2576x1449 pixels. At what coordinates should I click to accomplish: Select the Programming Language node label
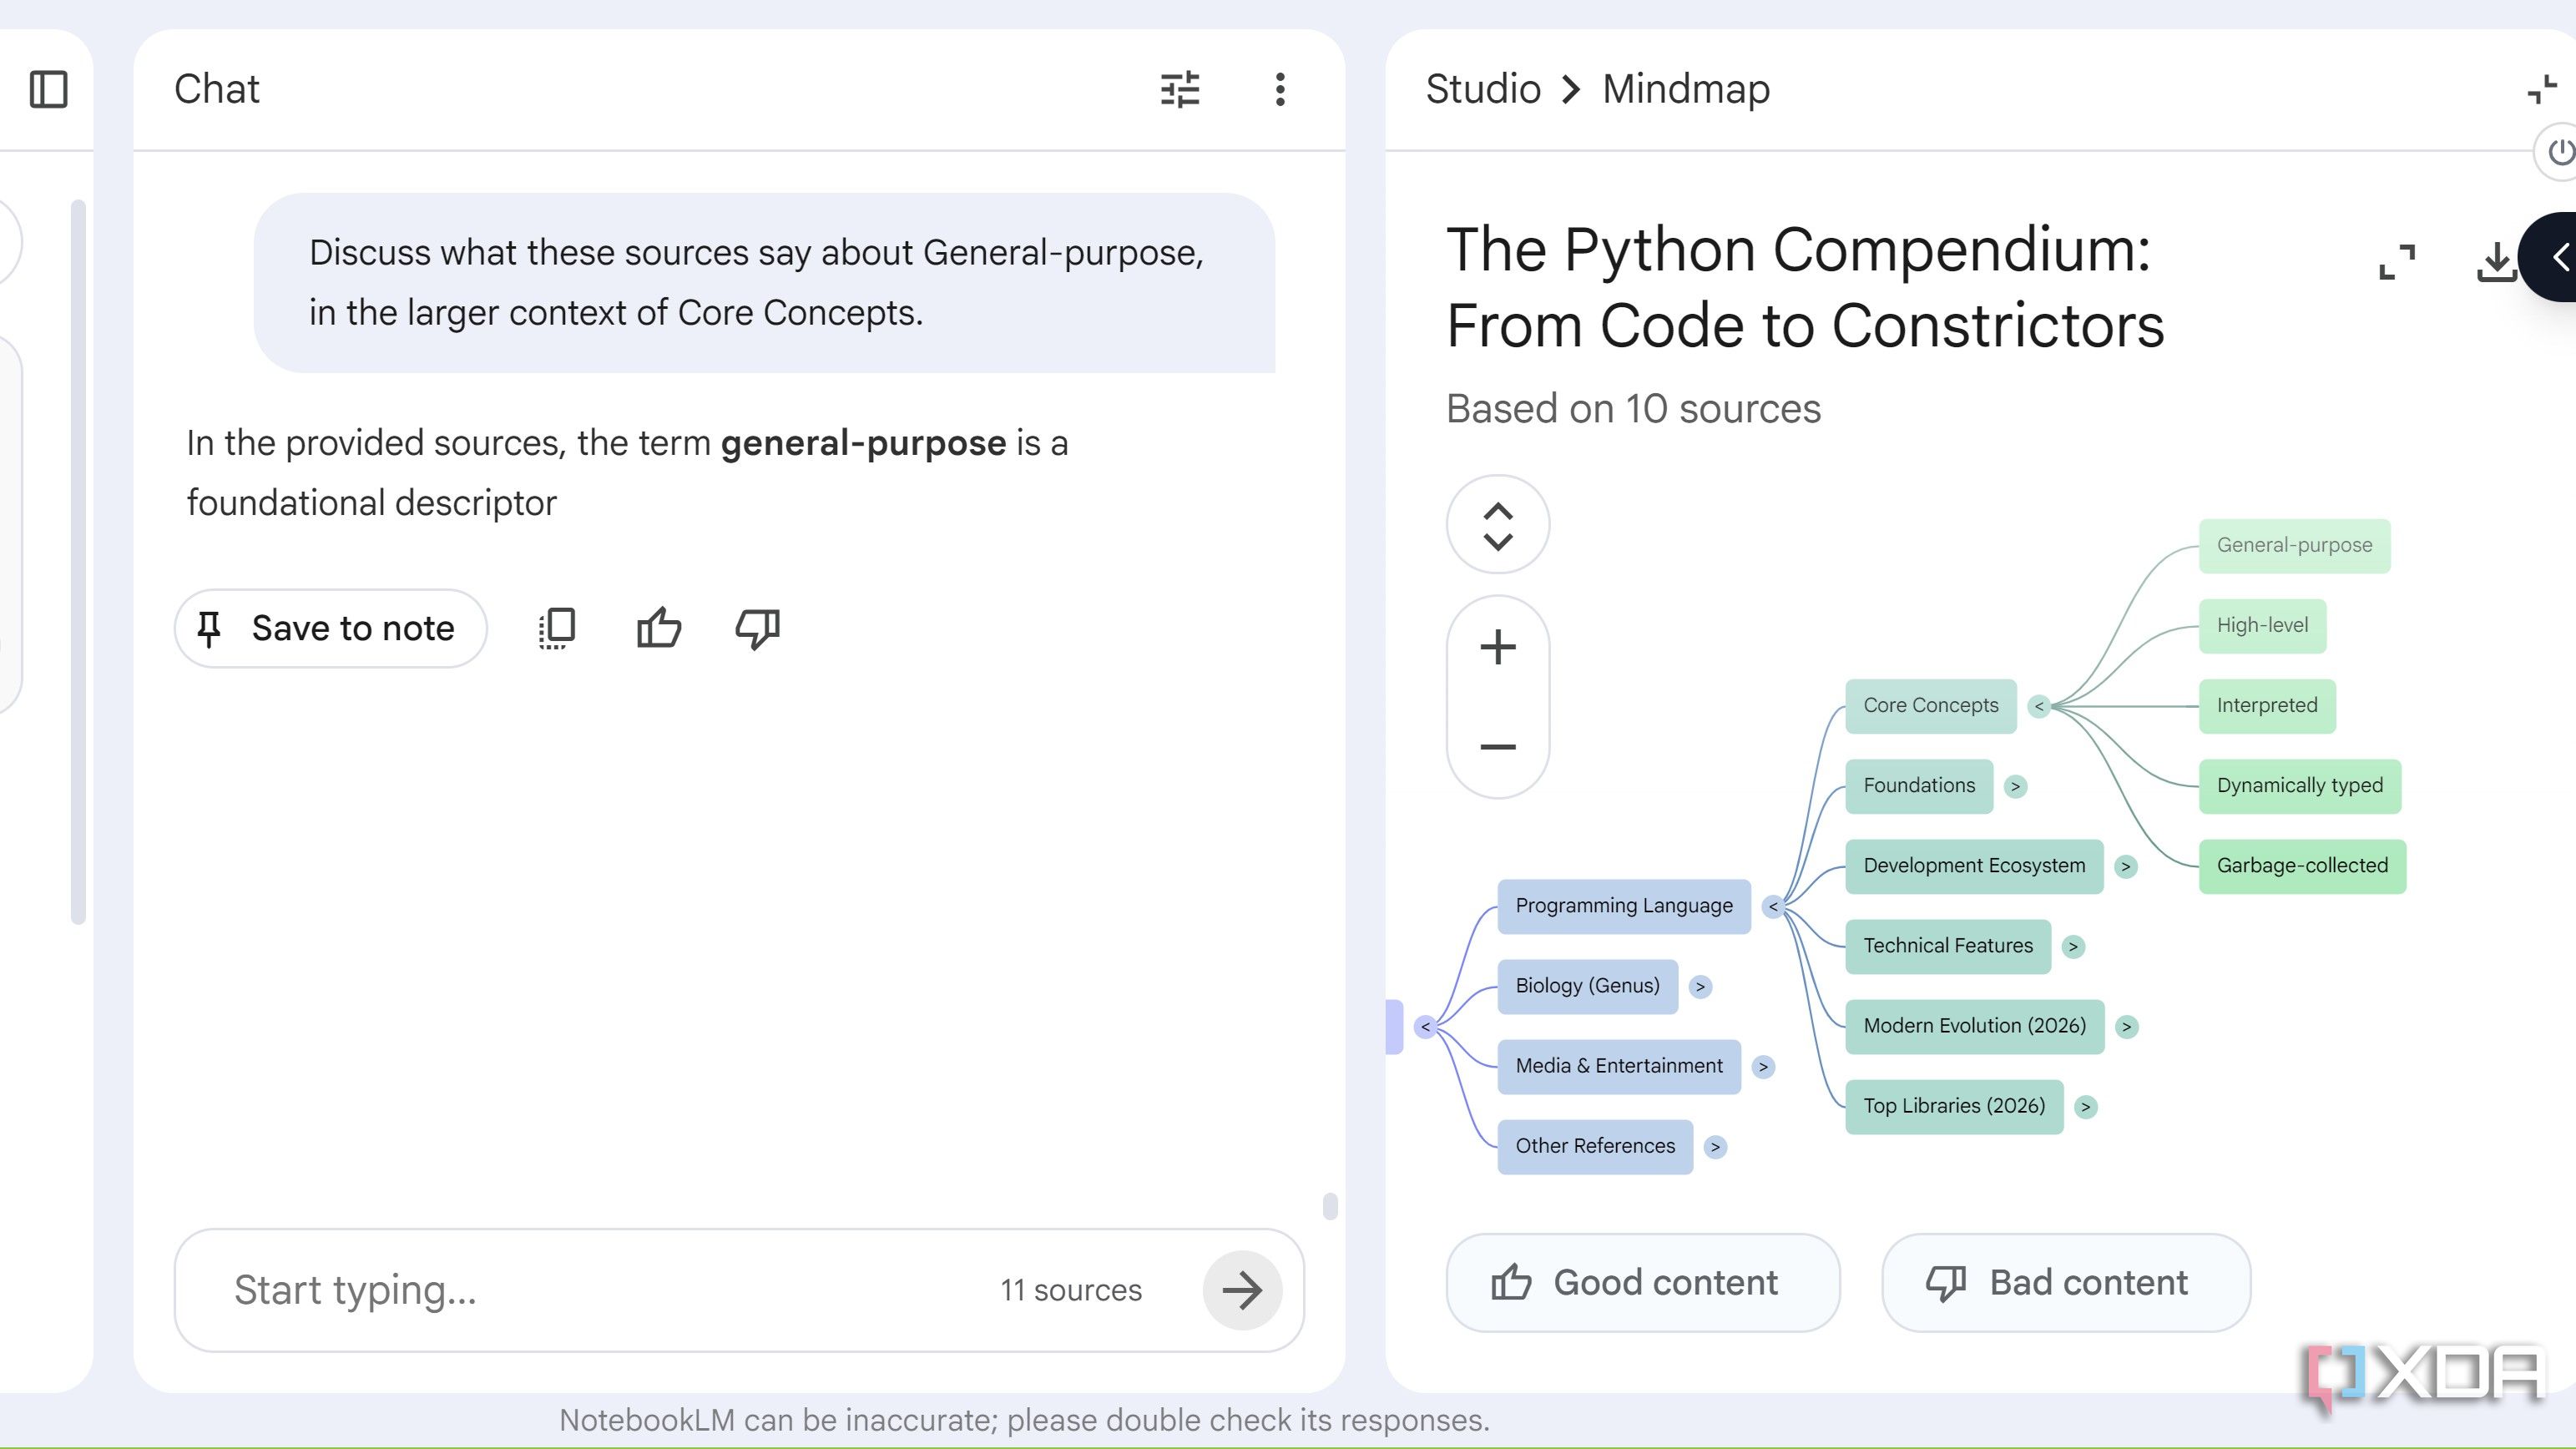coord(1624,906)
